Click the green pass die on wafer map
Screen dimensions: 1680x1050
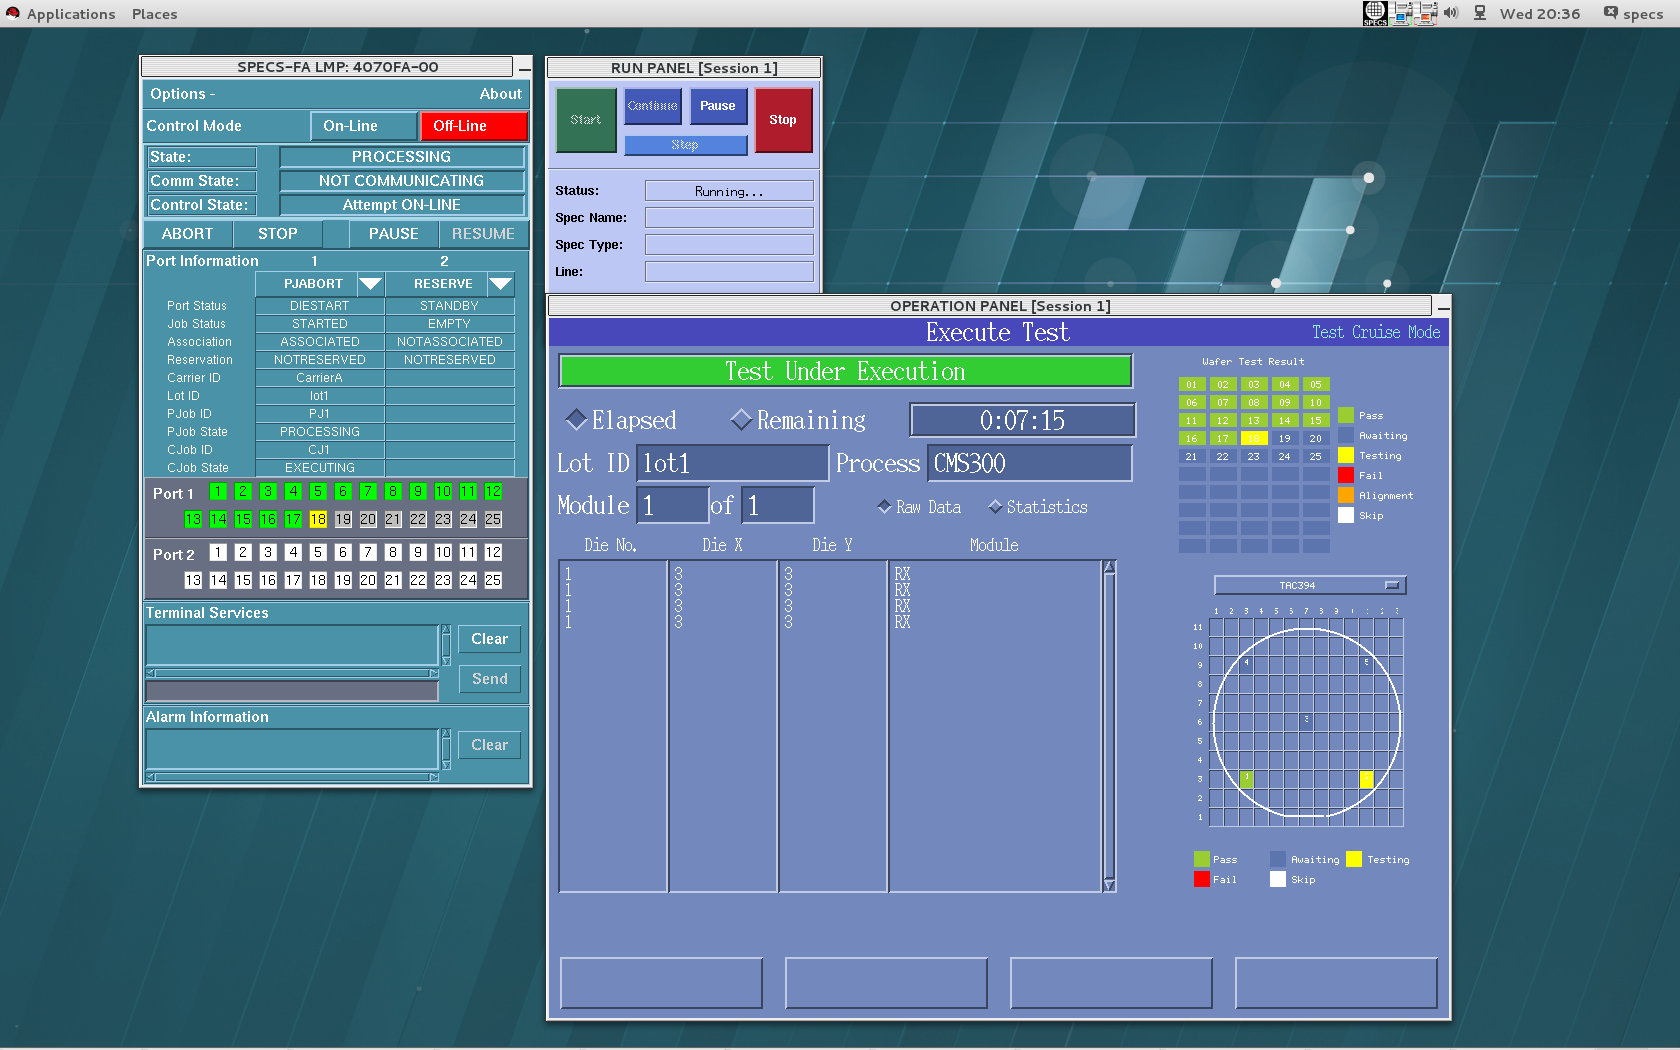(x=1246, y=779)
